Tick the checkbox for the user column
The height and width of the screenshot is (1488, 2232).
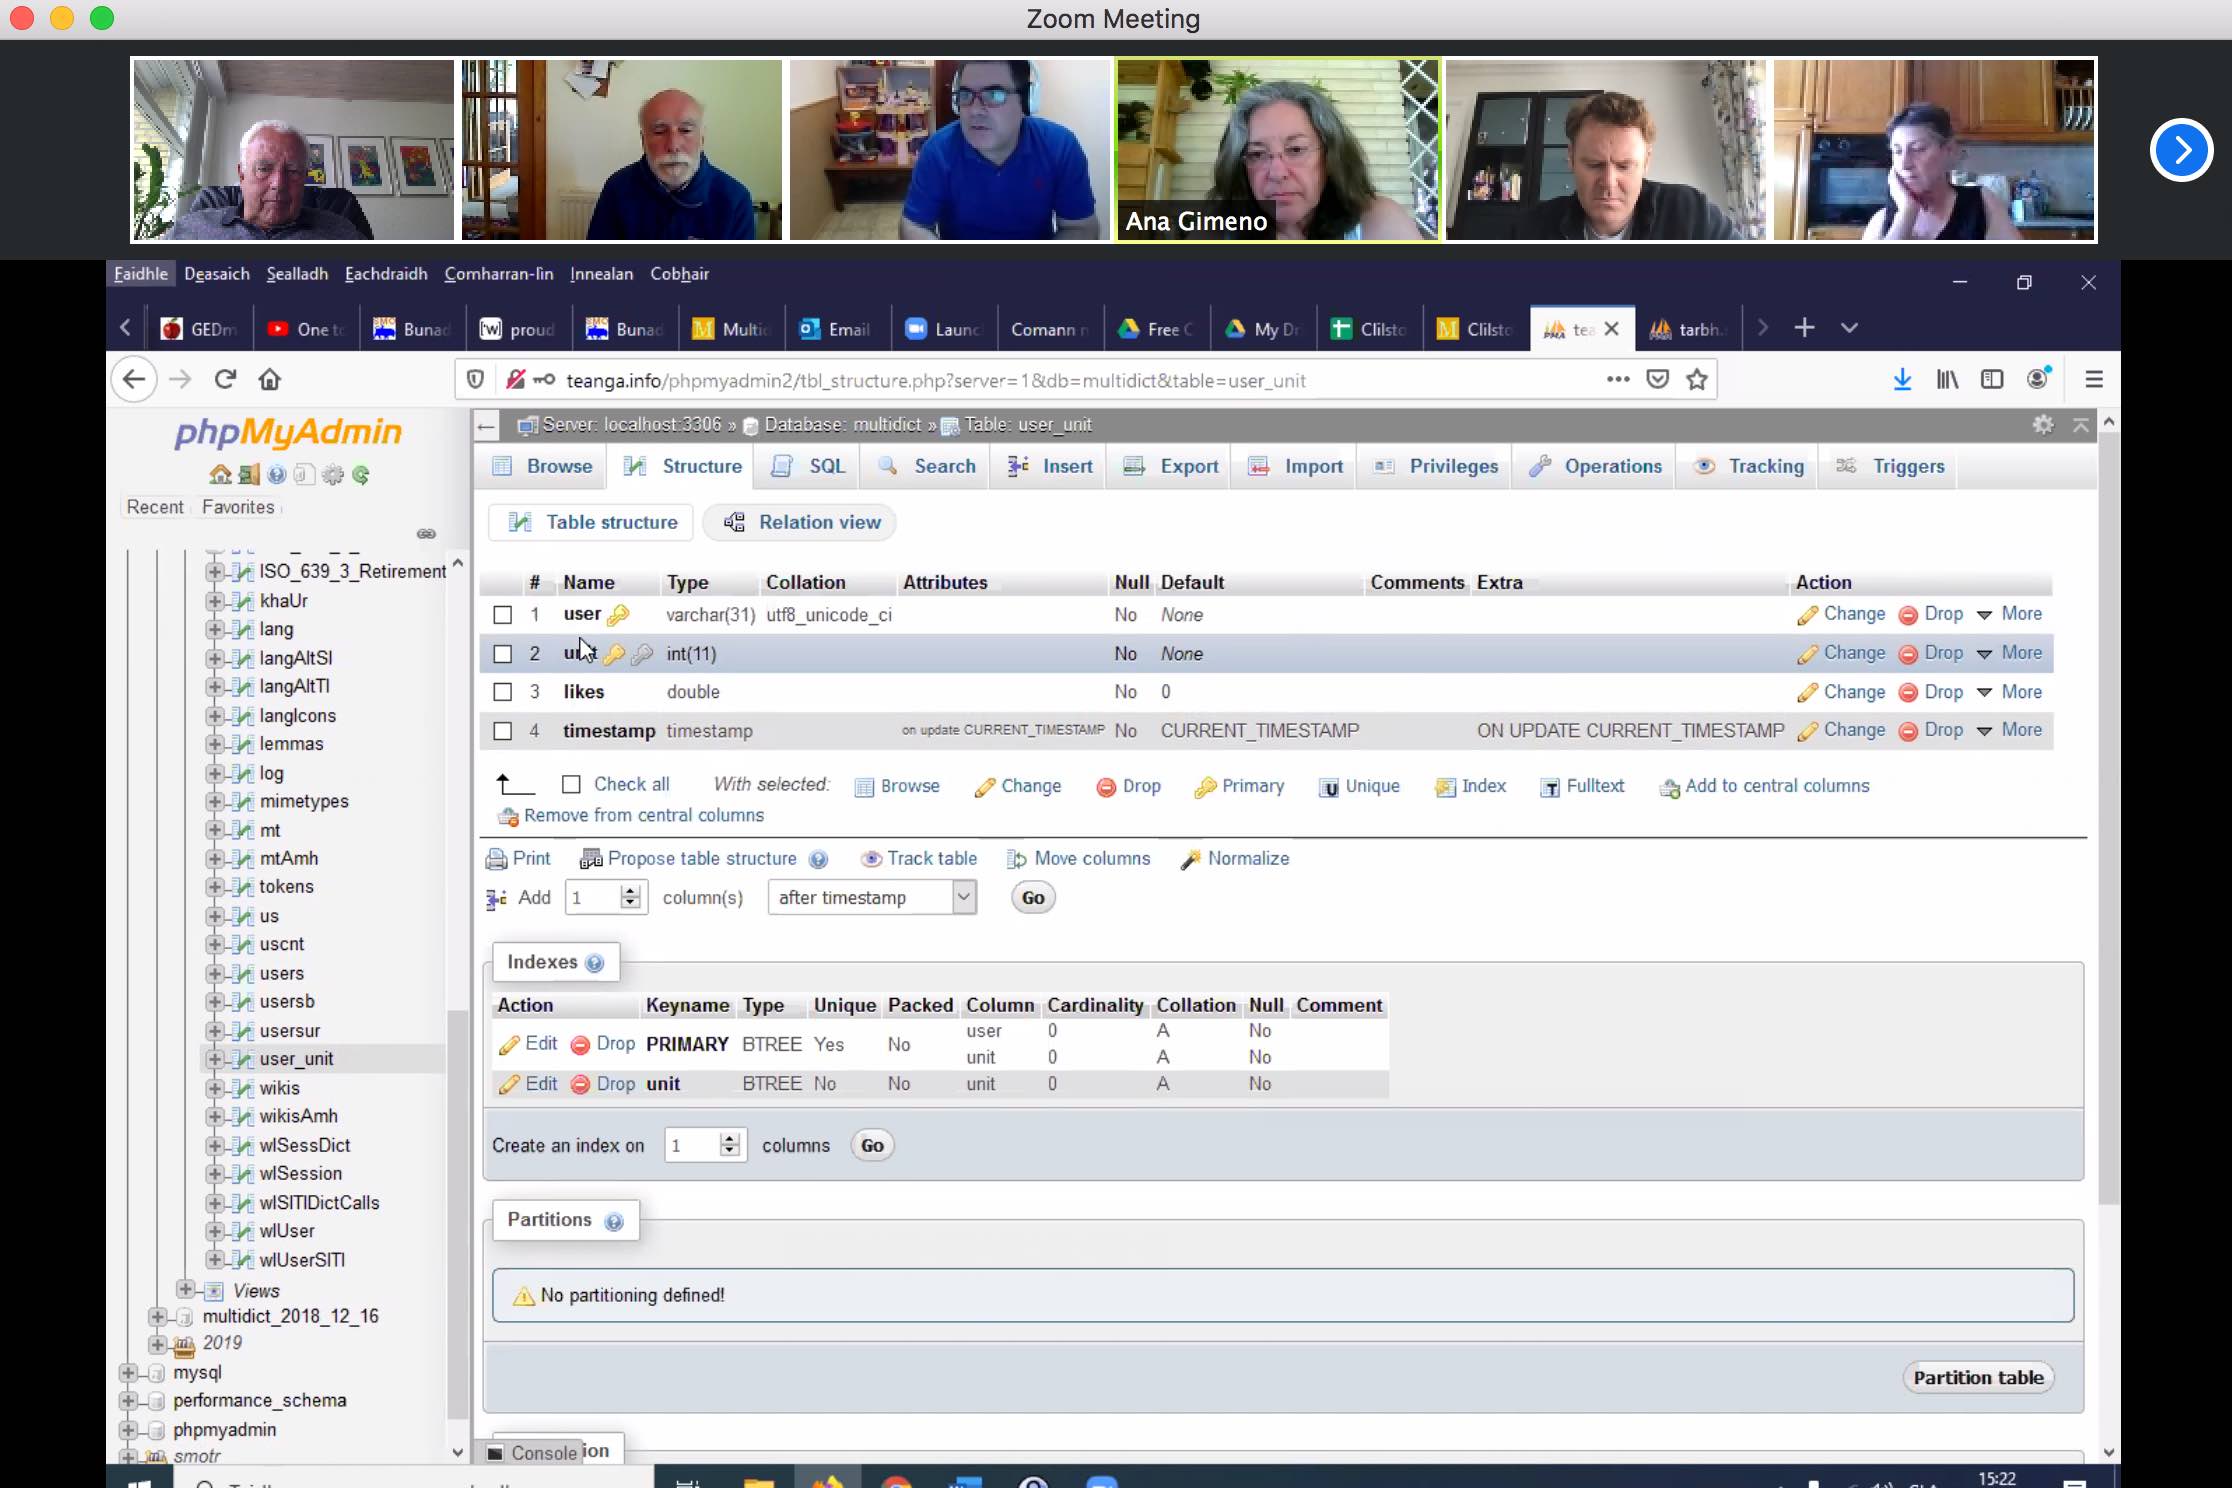[x=503, y=615]
